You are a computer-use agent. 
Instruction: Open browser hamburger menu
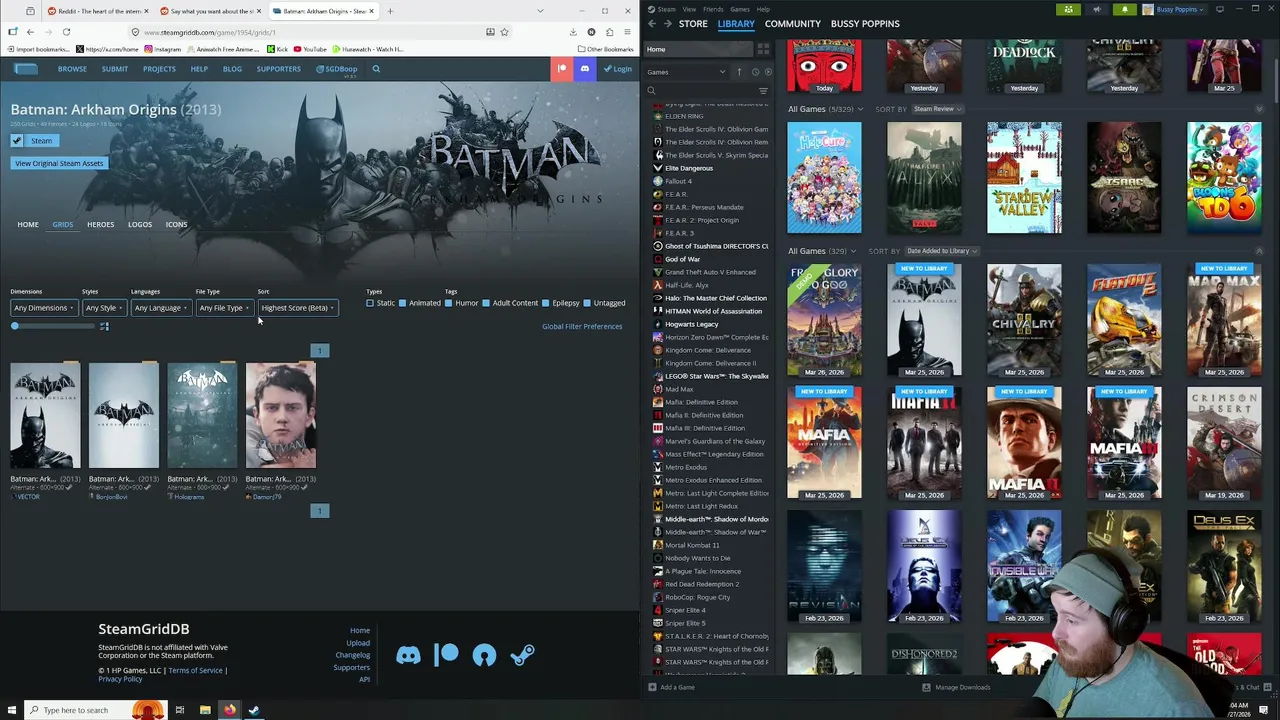[627, 32]
